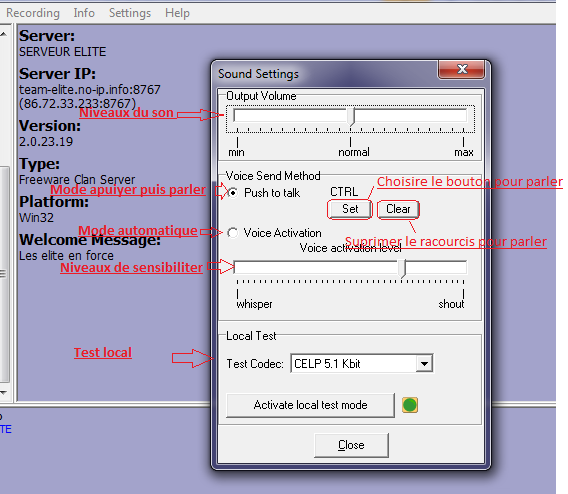
Task: Open the Test Codec dropdown
Action: tap(425, 363)
